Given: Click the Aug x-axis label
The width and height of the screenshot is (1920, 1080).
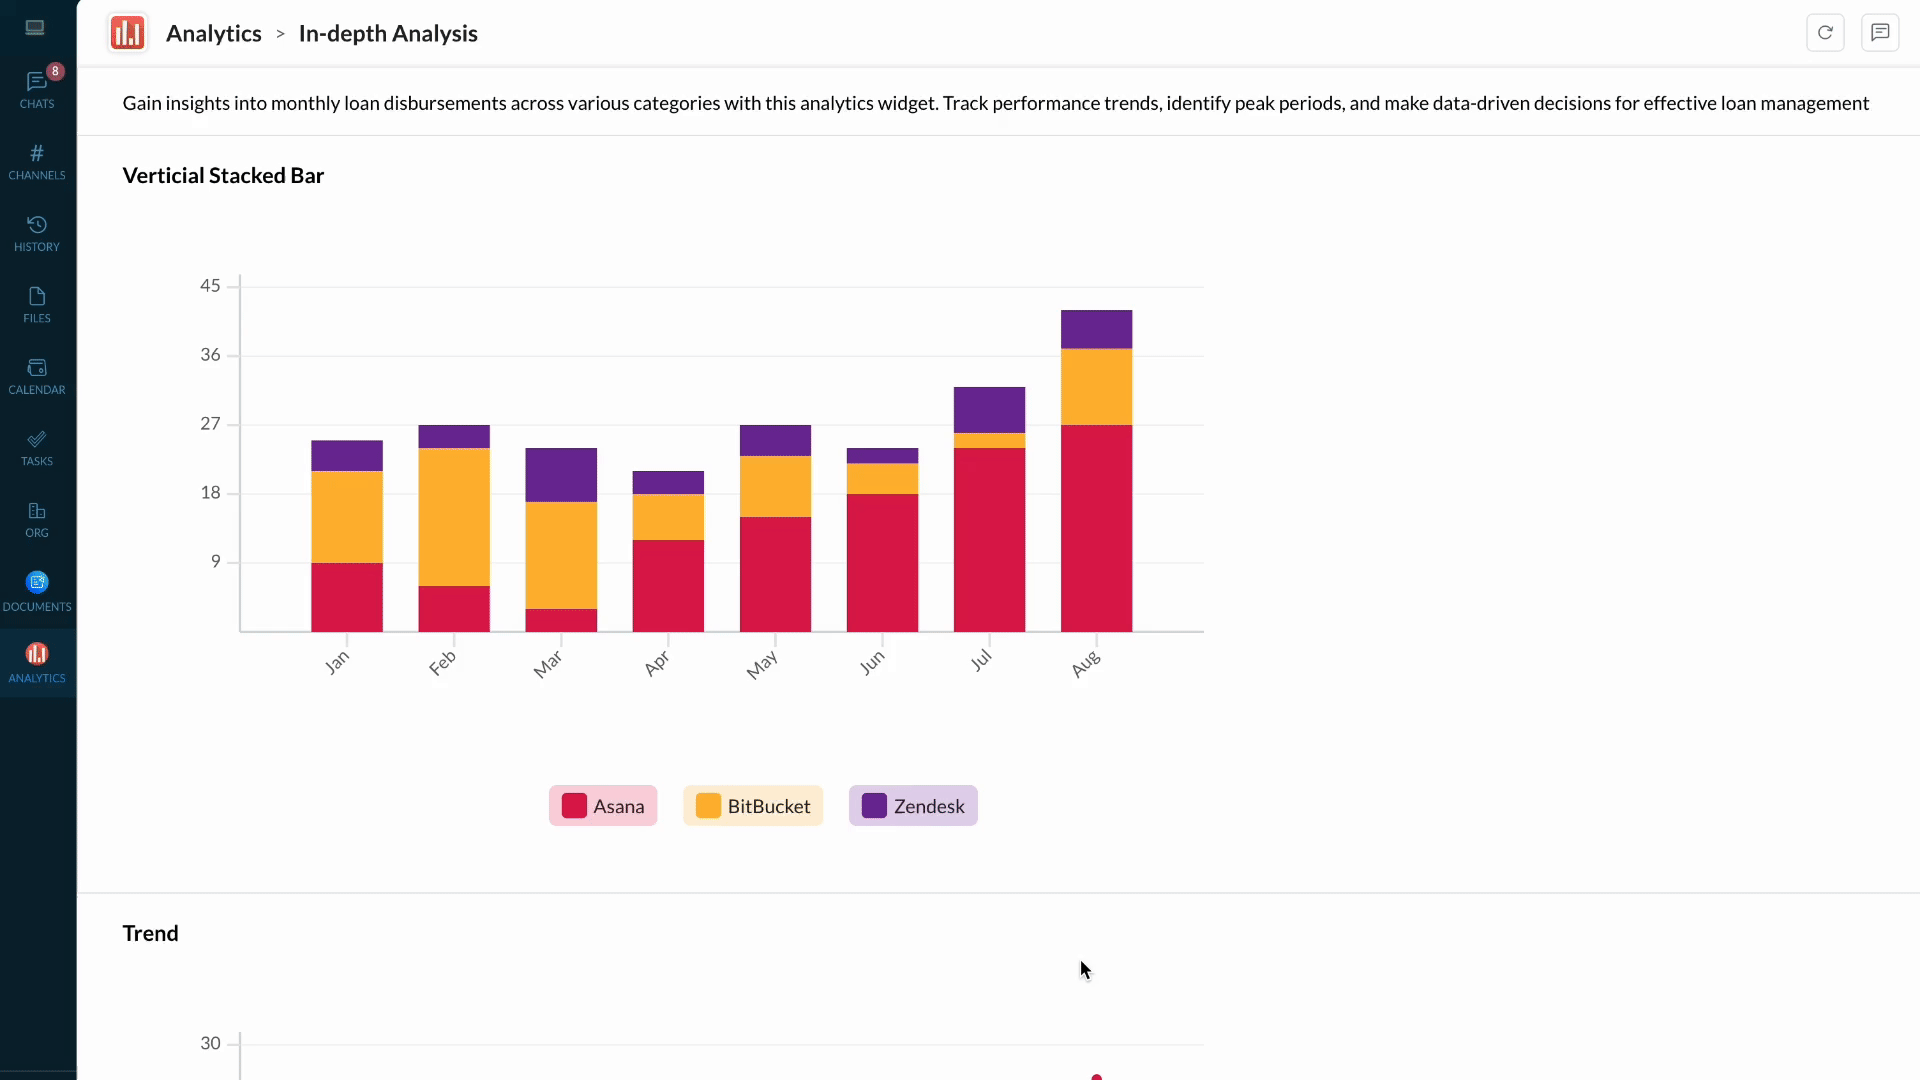Looking at the screenshot, I should tap(1086, 663).
